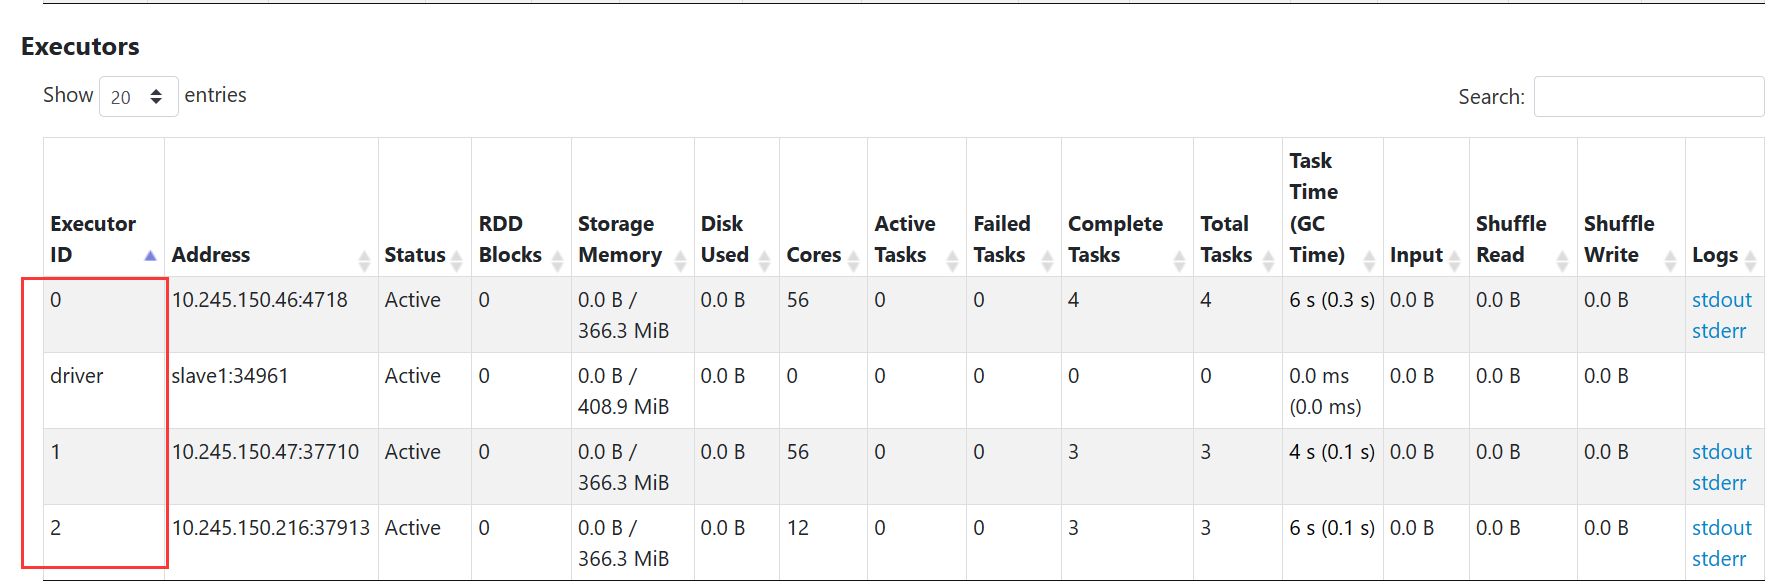Sort by Executor ID column arrow
Viewport: 1788px width, 586px height.
click(x=150, y=256)
